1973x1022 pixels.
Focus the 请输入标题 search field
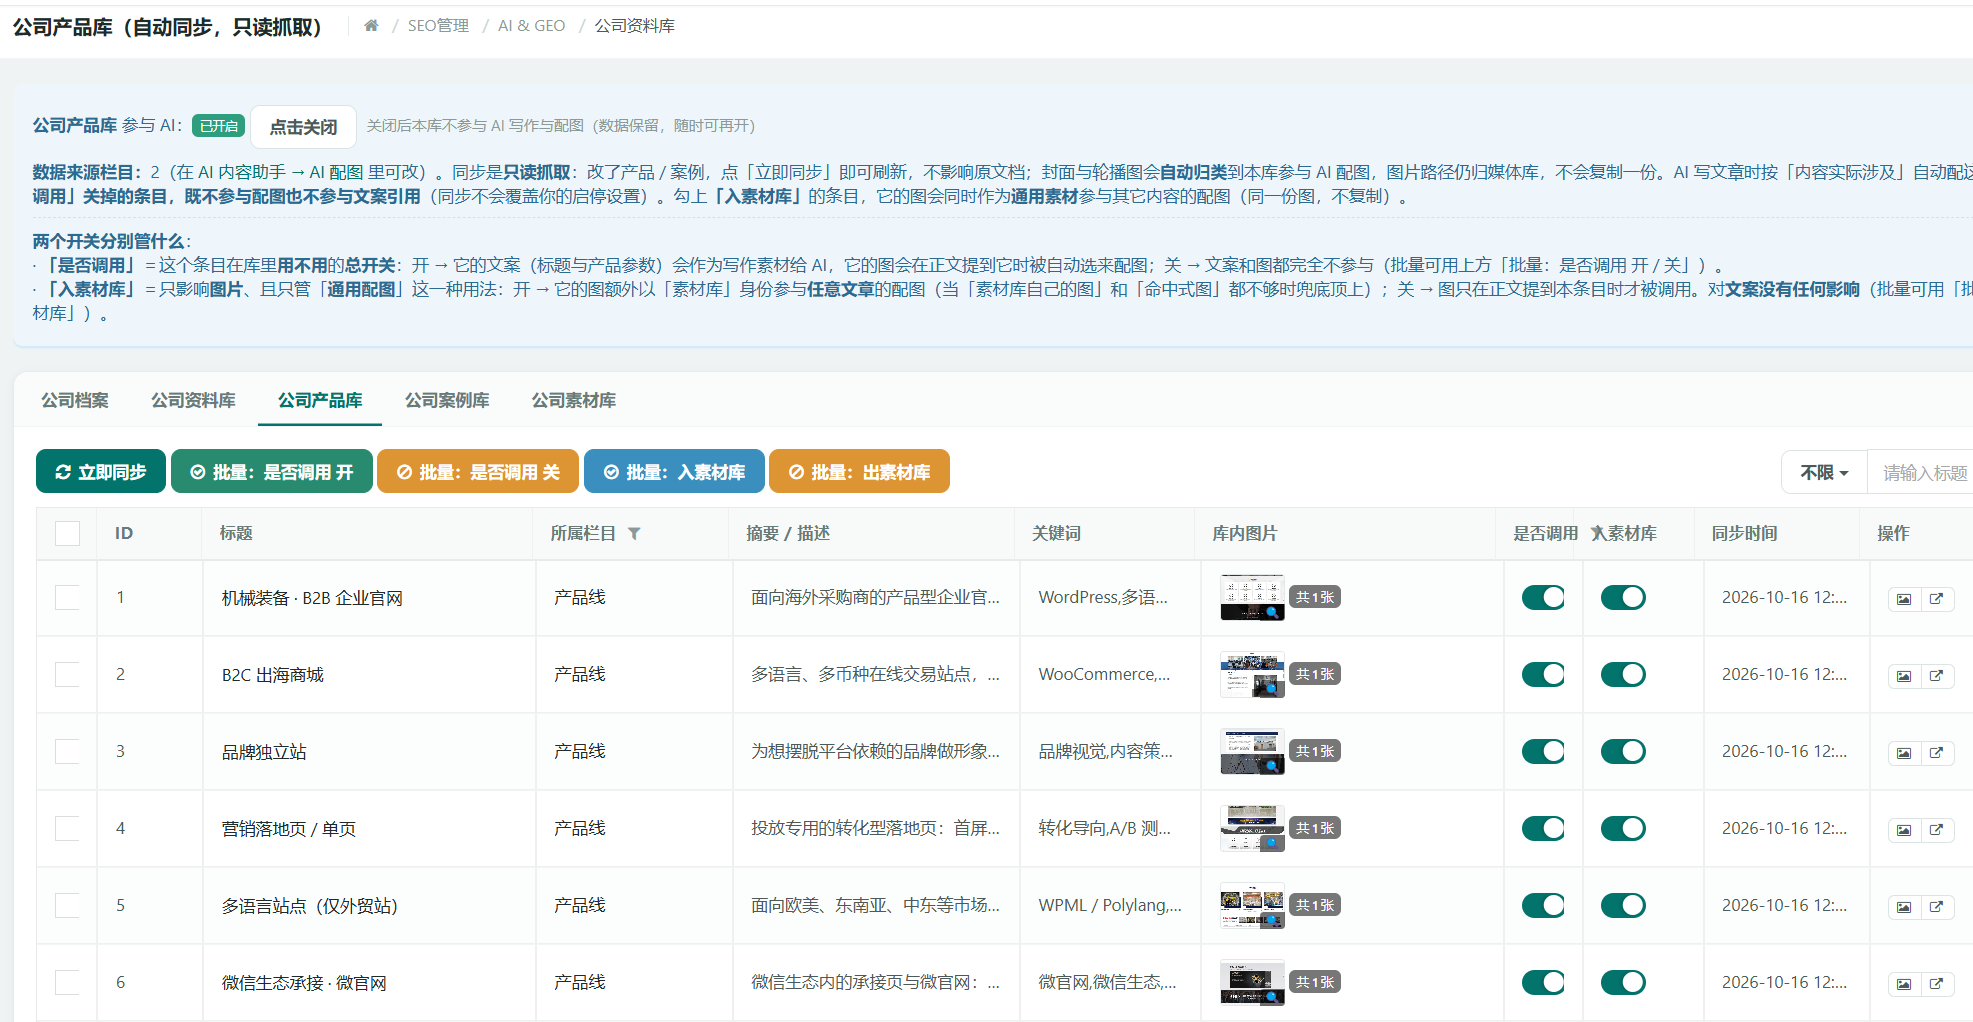pyautogui.click(x=1920, y=472)
